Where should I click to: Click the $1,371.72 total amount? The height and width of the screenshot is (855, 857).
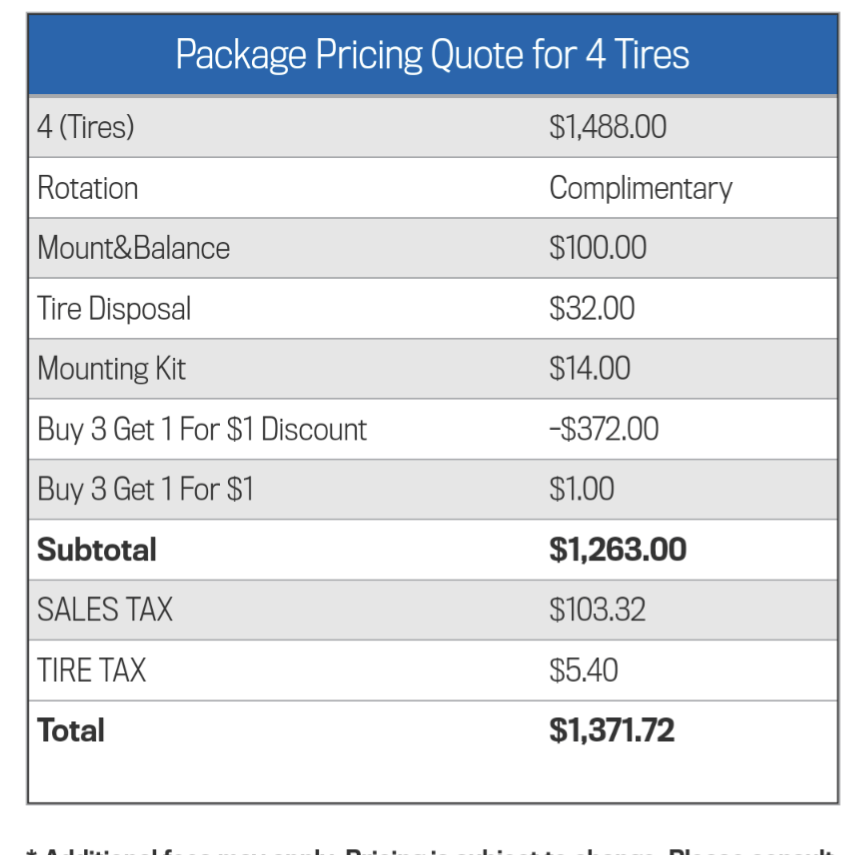click(x=612, y=730)
